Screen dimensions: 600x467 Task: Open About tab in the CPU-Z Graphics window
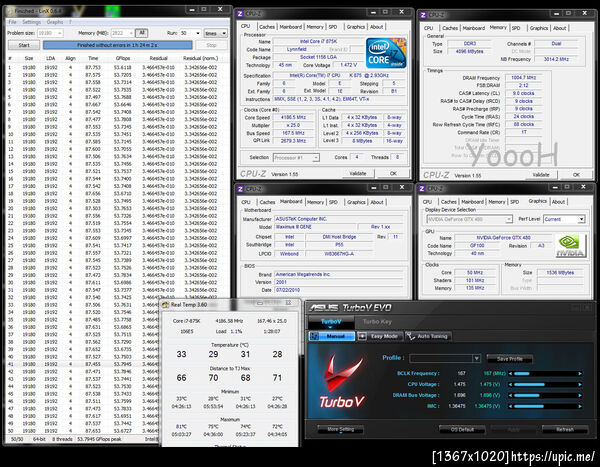click(558, 202)
